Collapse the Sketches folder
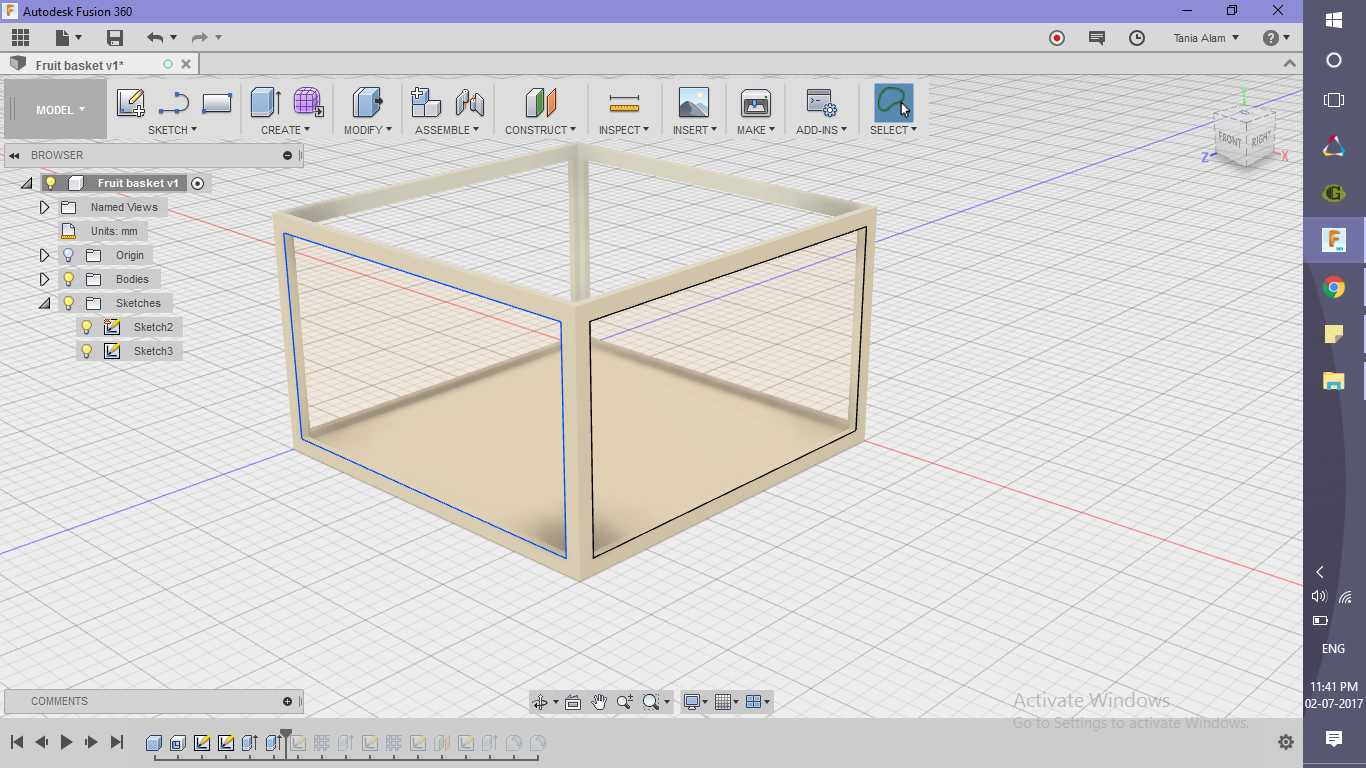This screenshot has width=1366, height=768. [x=44, y=303]
